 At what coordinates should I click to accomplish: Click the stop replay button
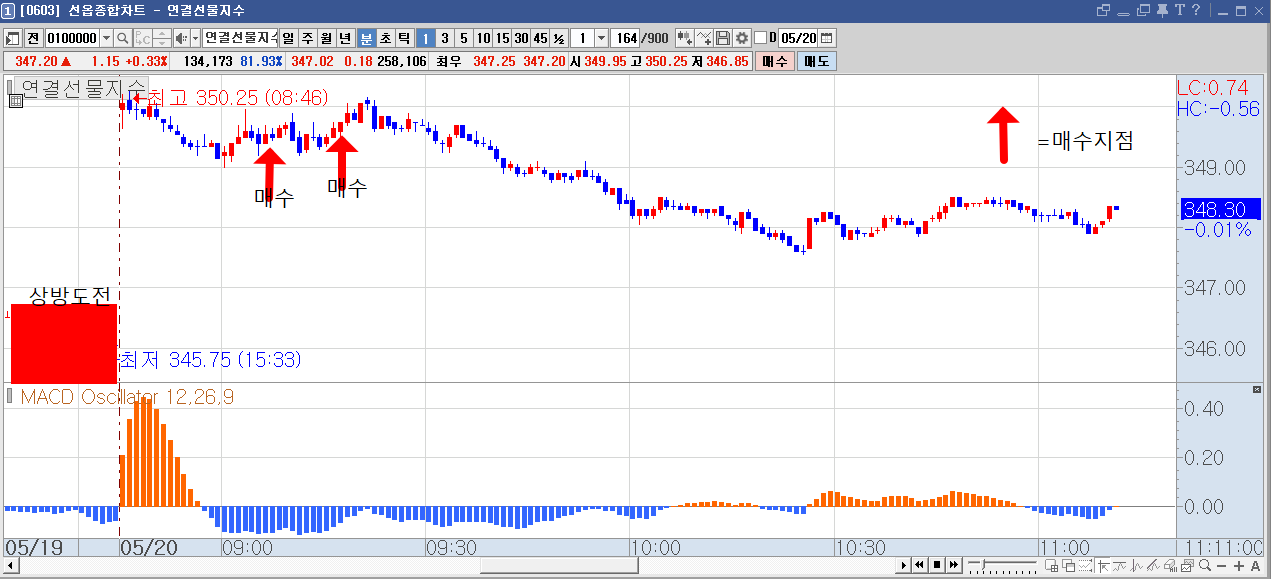coord(937,566)
